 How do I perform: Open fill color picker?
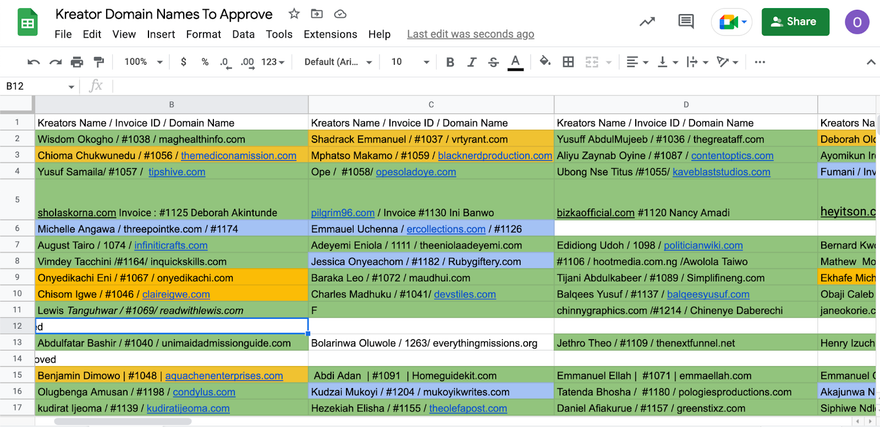point(545,62)
